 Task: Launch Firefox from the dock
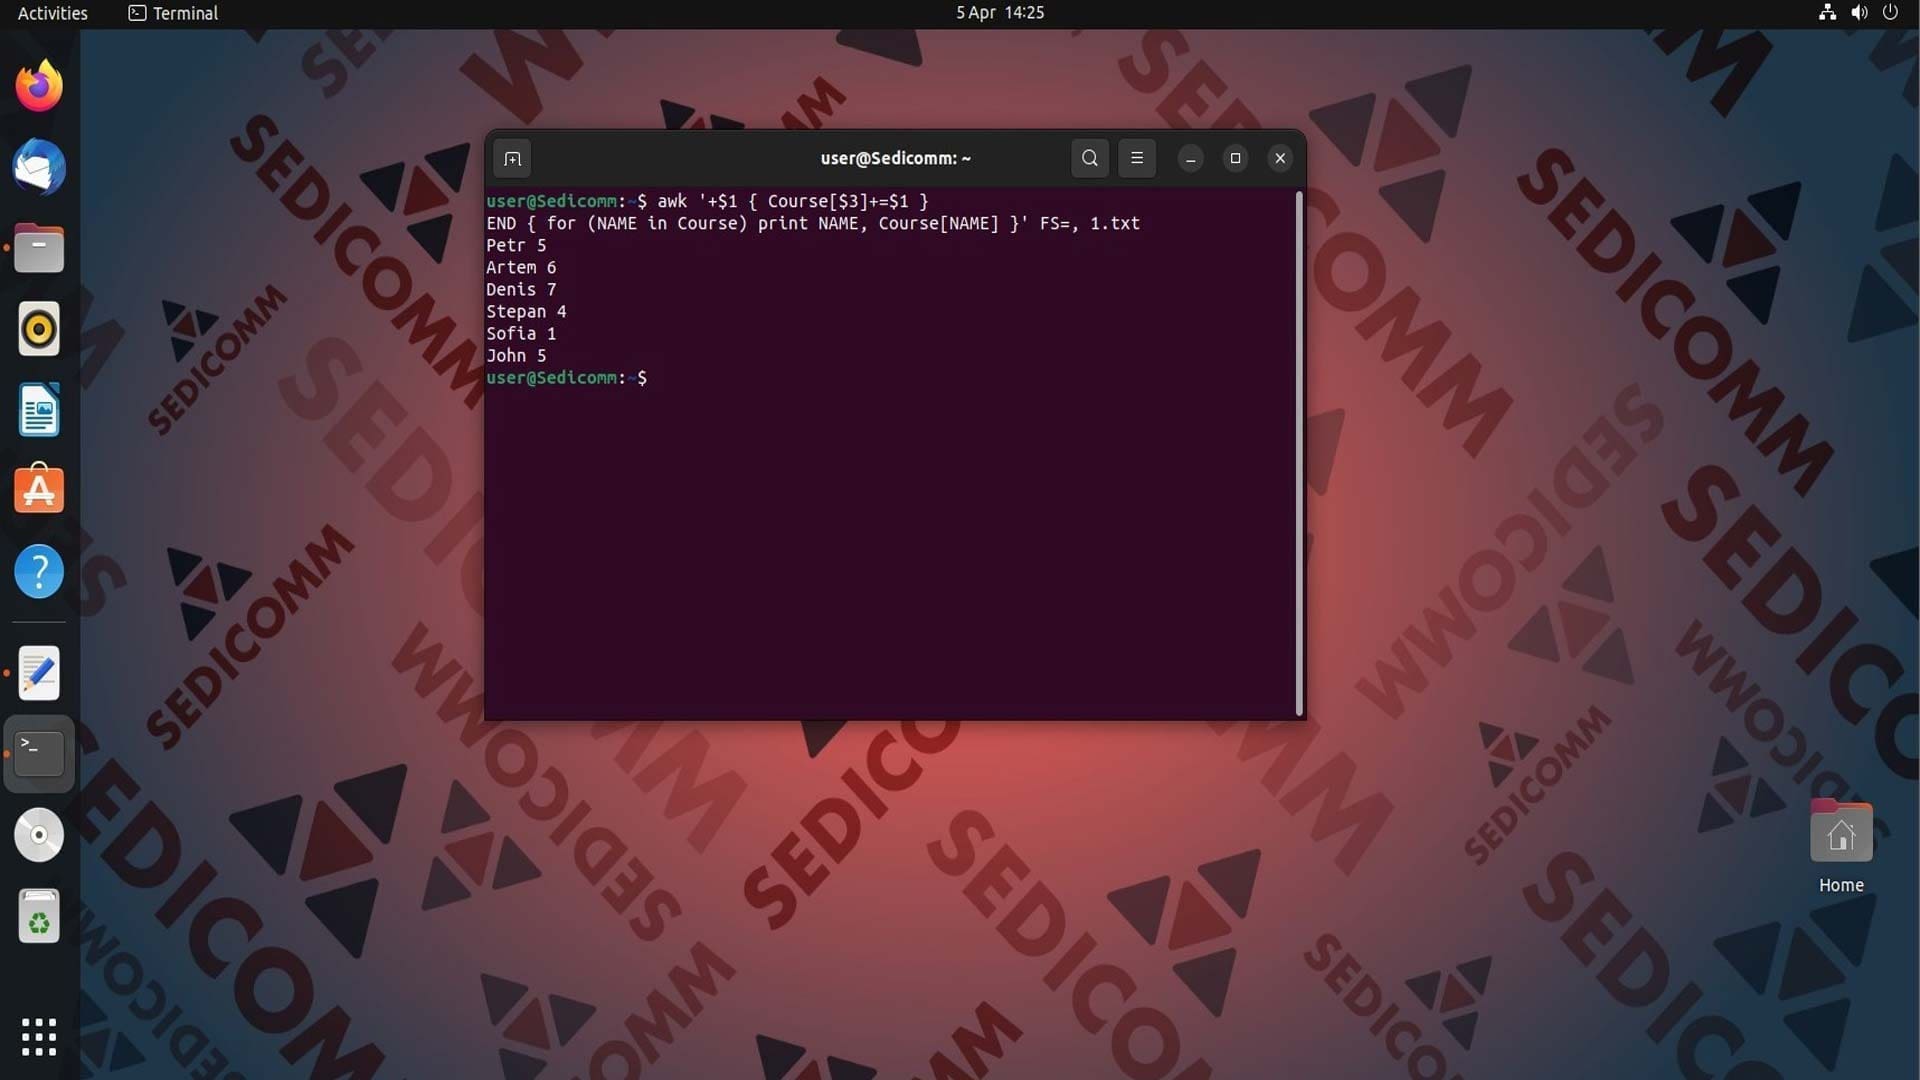(39, 86)
